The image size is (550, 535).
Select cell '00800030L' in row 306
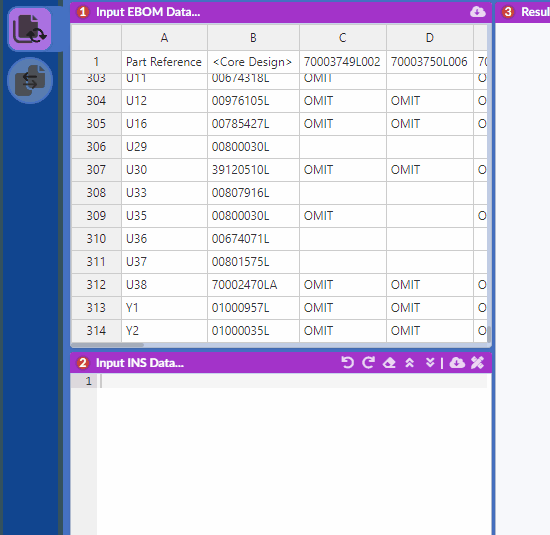pyautogui.click(x=253, y=147)
